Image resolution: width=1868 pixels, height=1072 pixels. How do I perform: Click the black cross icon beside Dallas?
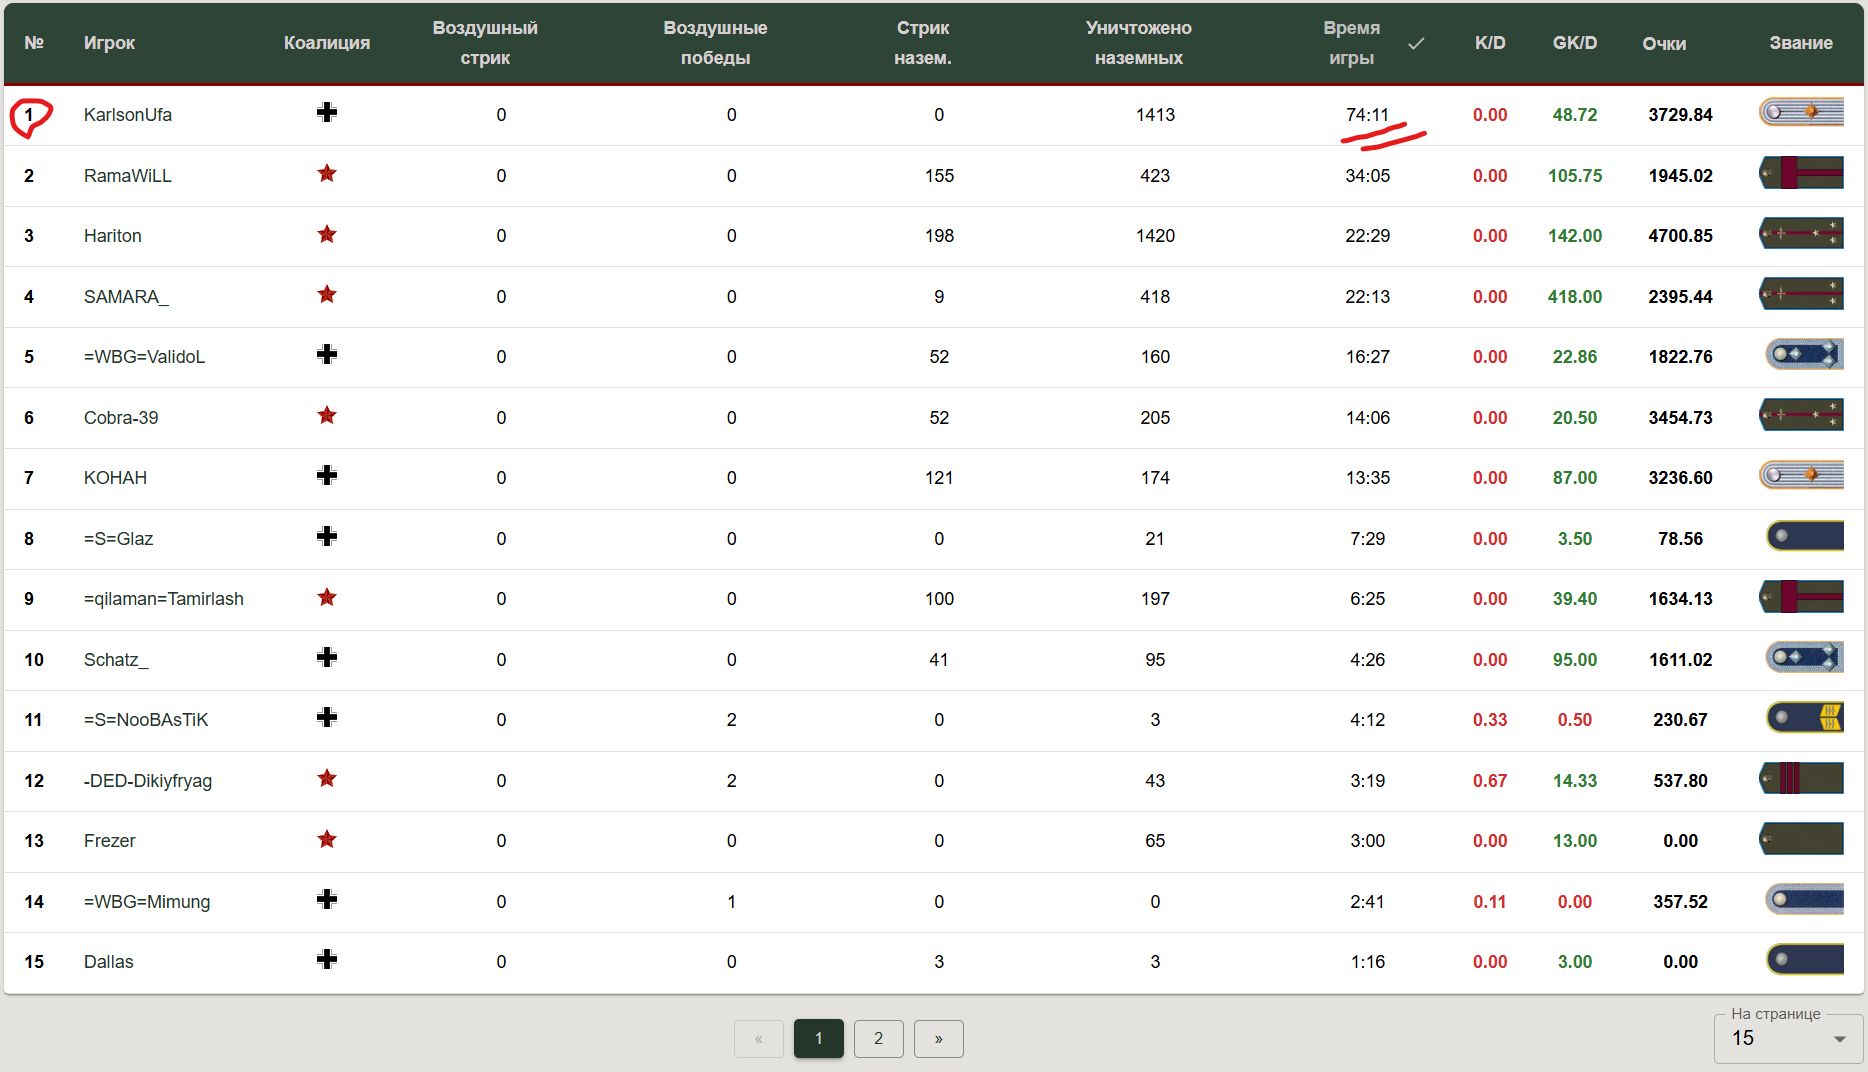(x=327, y=959)
